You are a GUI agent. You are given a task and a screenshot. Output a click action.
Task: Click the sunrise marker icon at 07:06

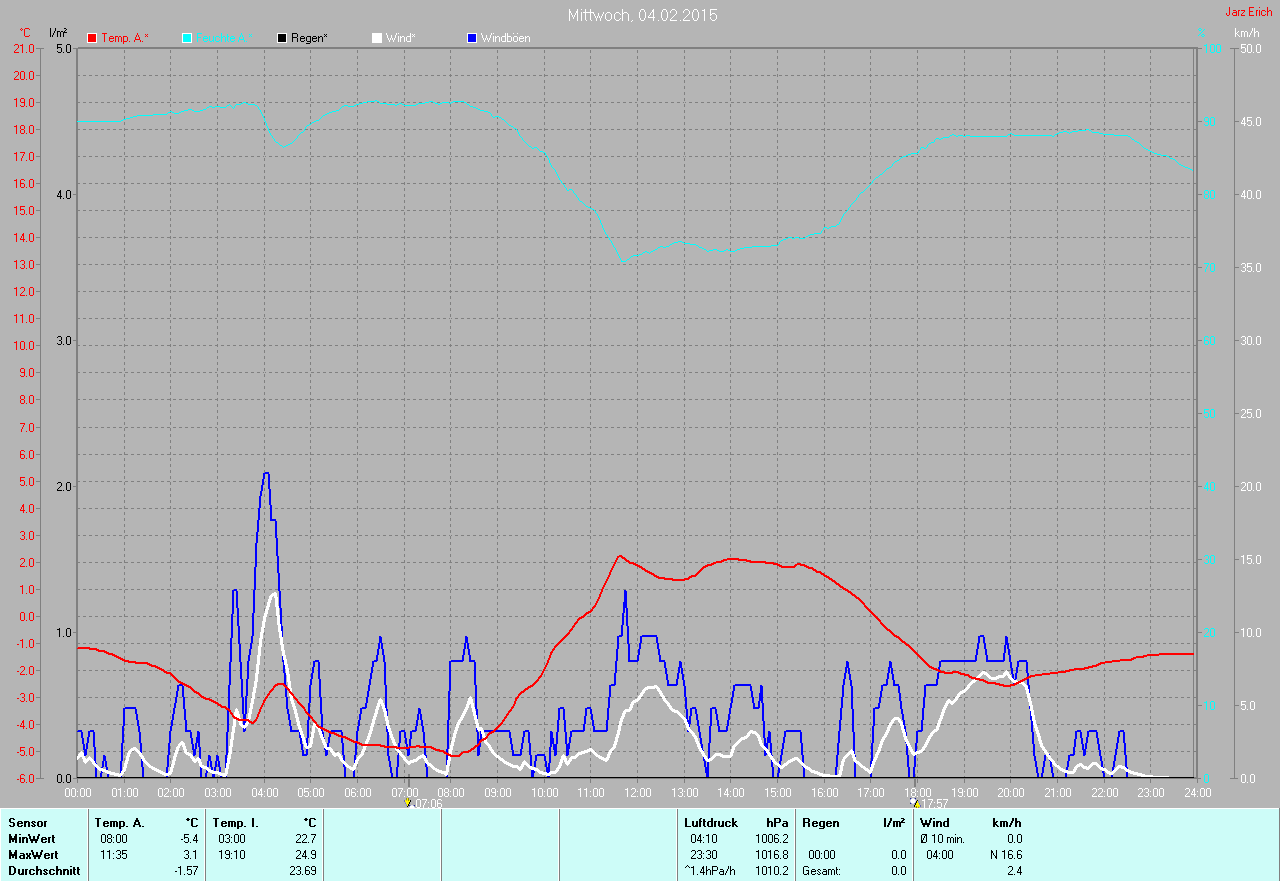[408, 802]
